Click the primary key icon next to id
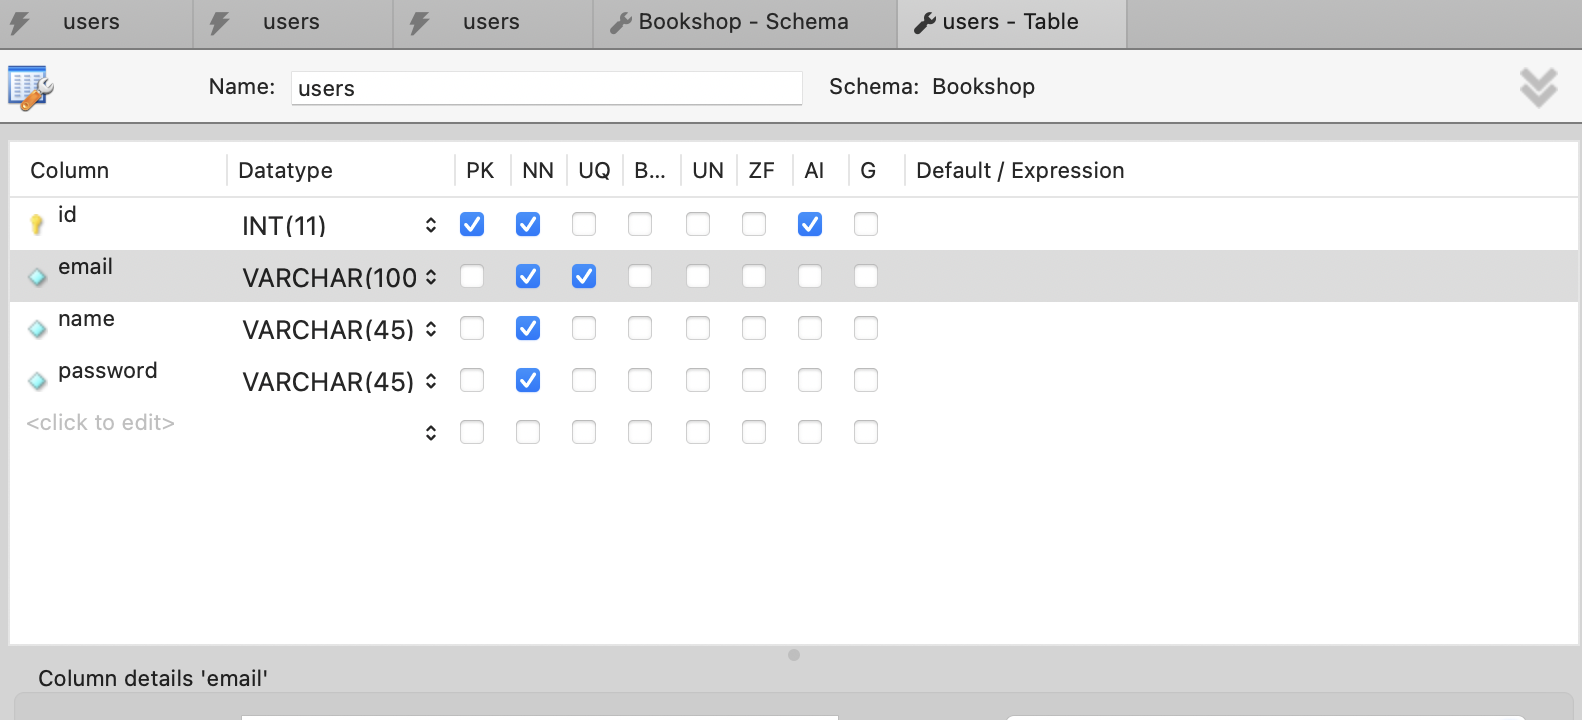The image size is (1582, 720). tap(37, 224)
